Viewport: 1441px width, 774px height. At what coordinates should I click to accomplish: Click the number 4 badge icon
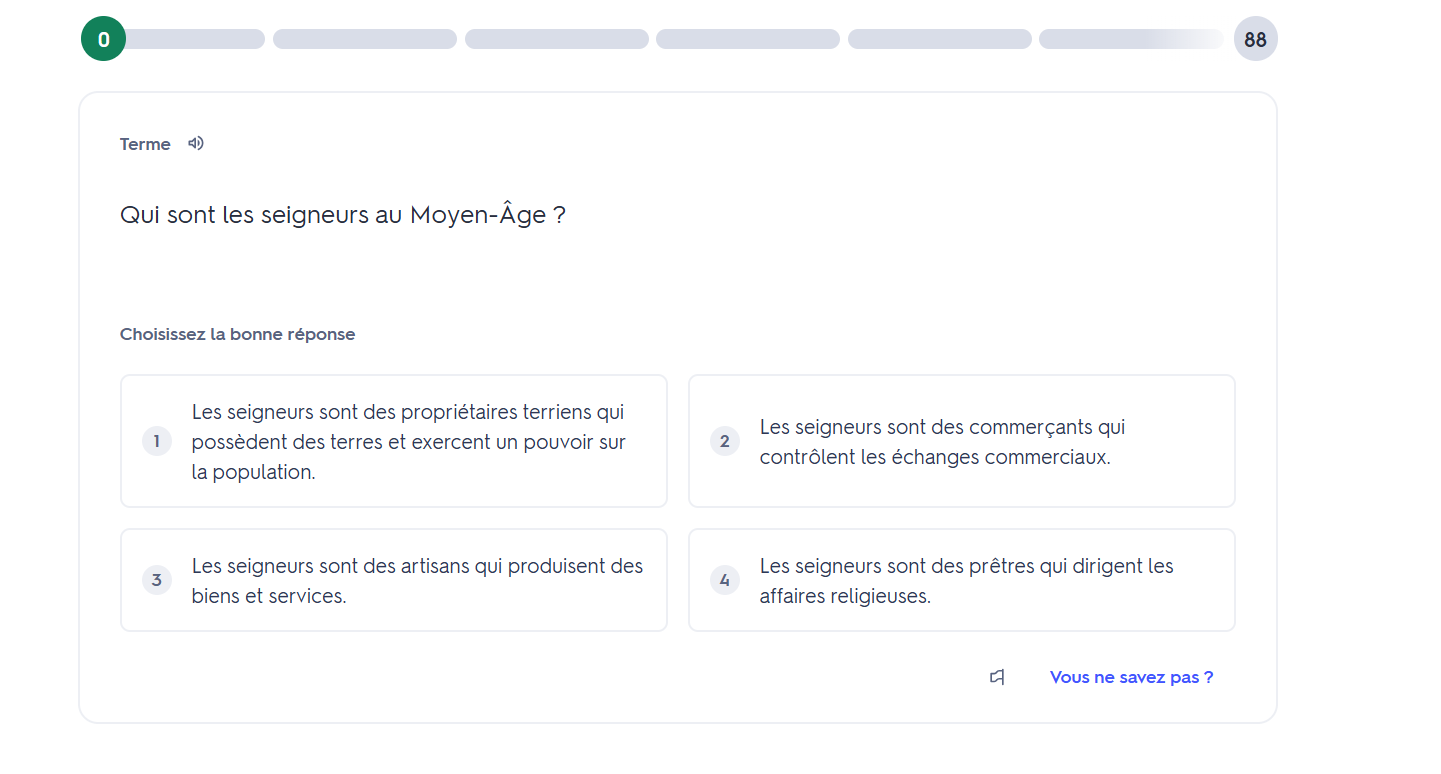[725, 580]
